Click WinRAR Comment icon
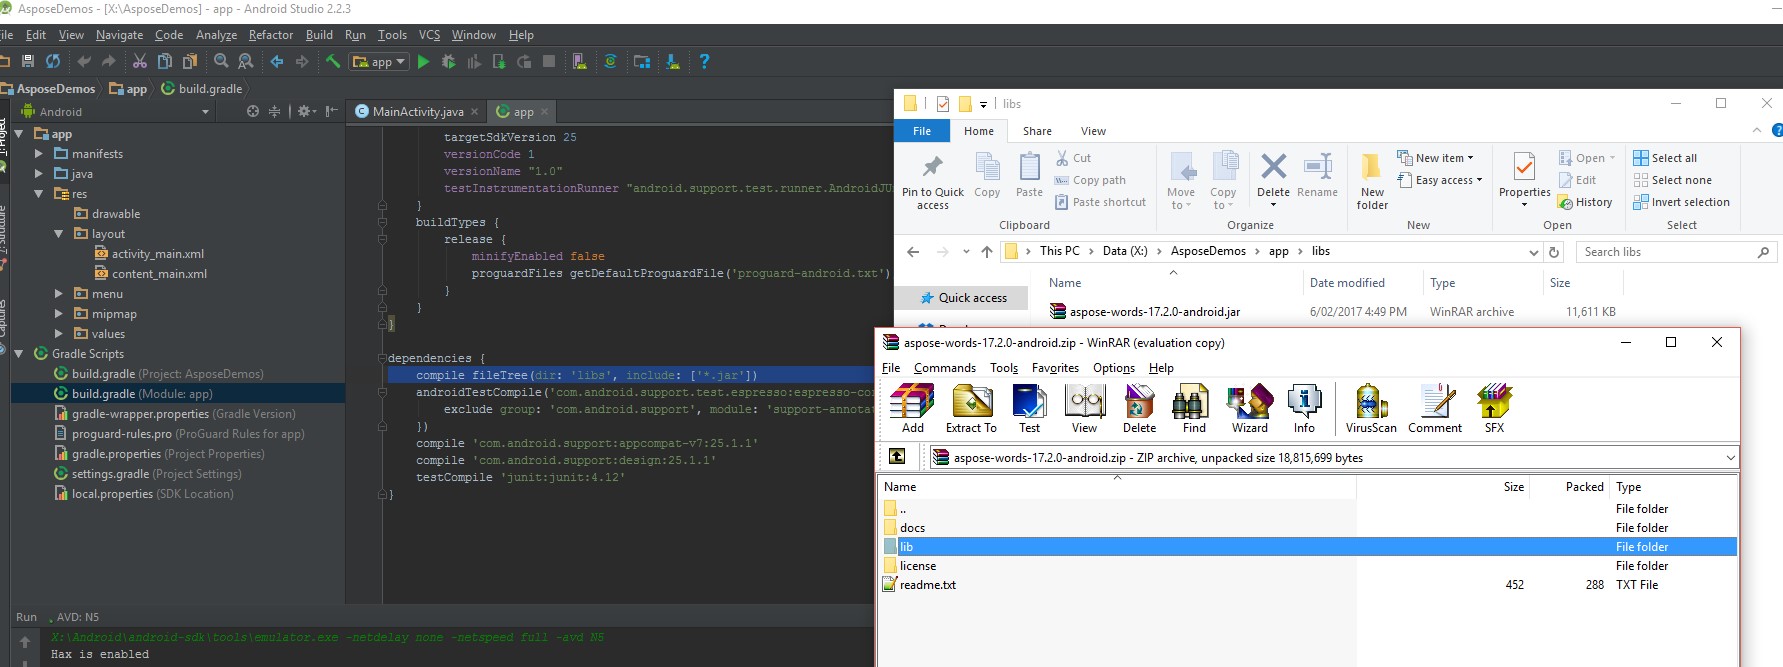The image size is (1783, 667). coord(1435,409)
